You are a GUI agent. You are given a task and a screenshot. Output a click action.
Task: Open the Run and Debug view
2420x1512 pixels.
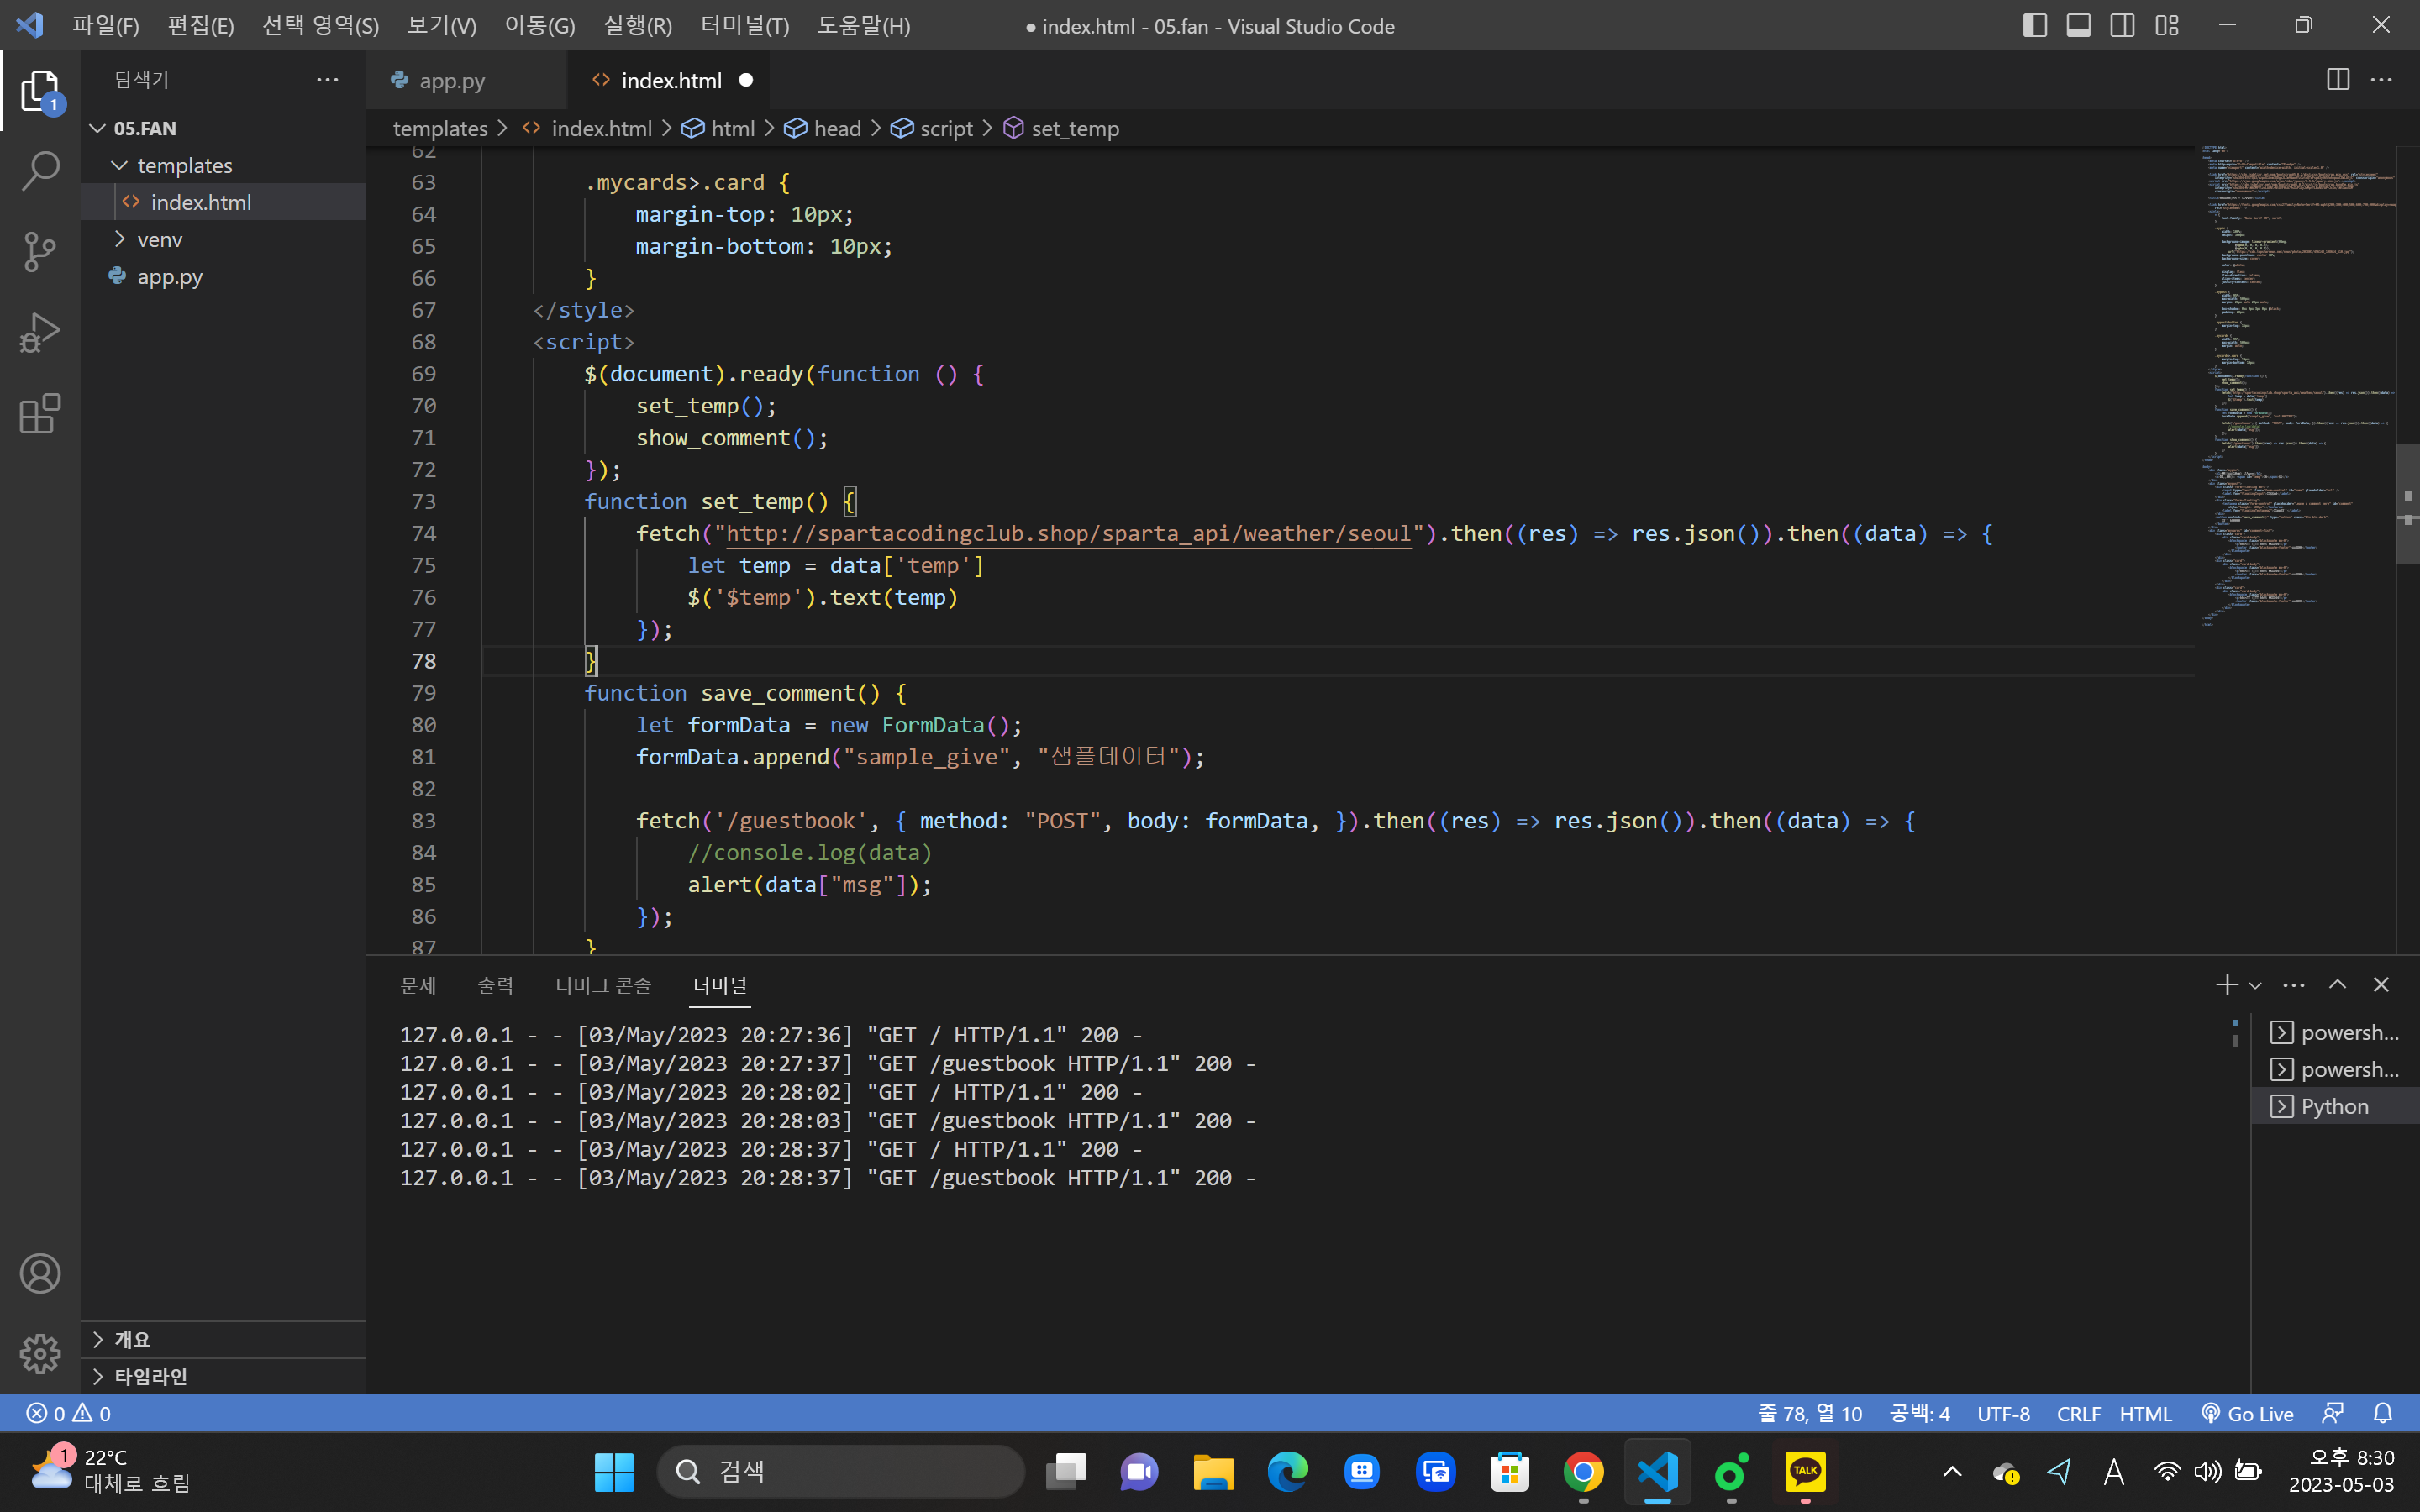tap(40, 333)
